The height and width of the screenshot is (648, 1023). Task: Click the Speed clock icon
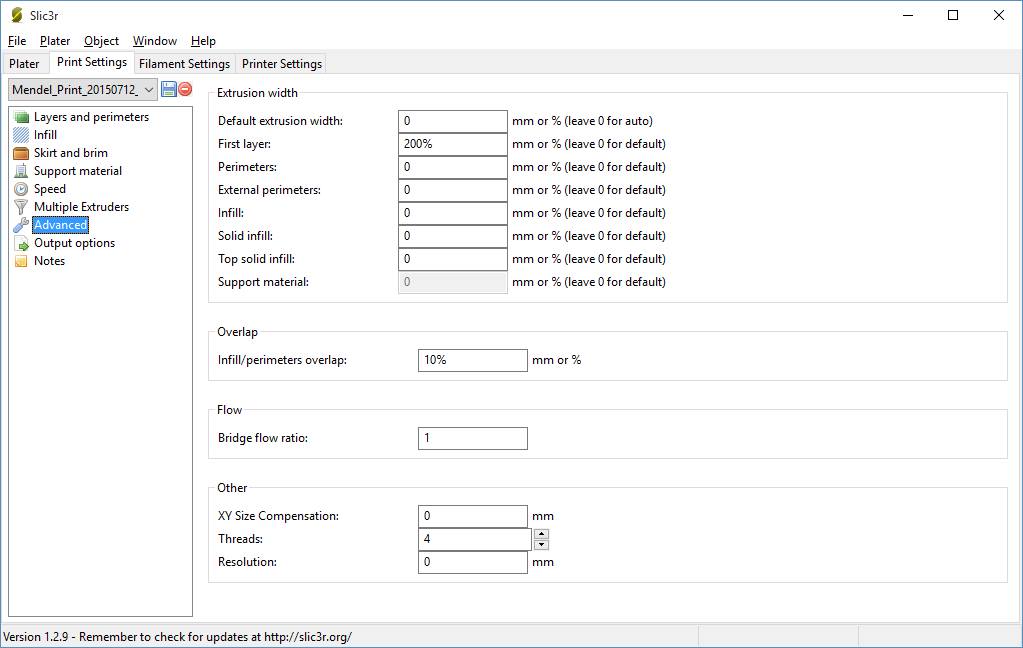click(x=21, y=189)
